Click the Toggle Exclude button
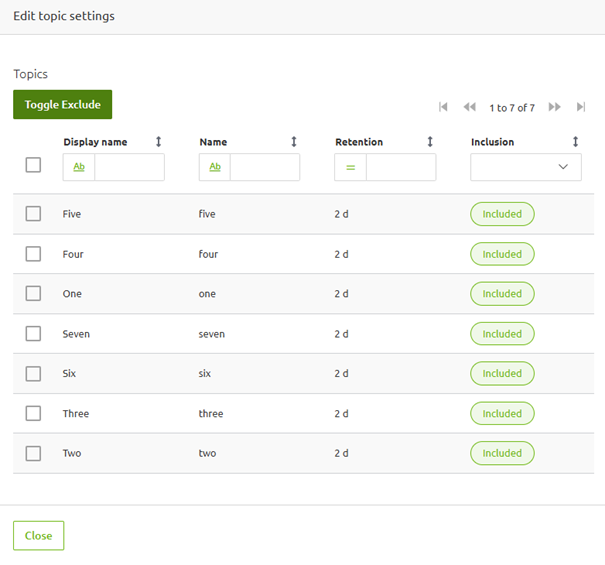 (x=63, y=105)
